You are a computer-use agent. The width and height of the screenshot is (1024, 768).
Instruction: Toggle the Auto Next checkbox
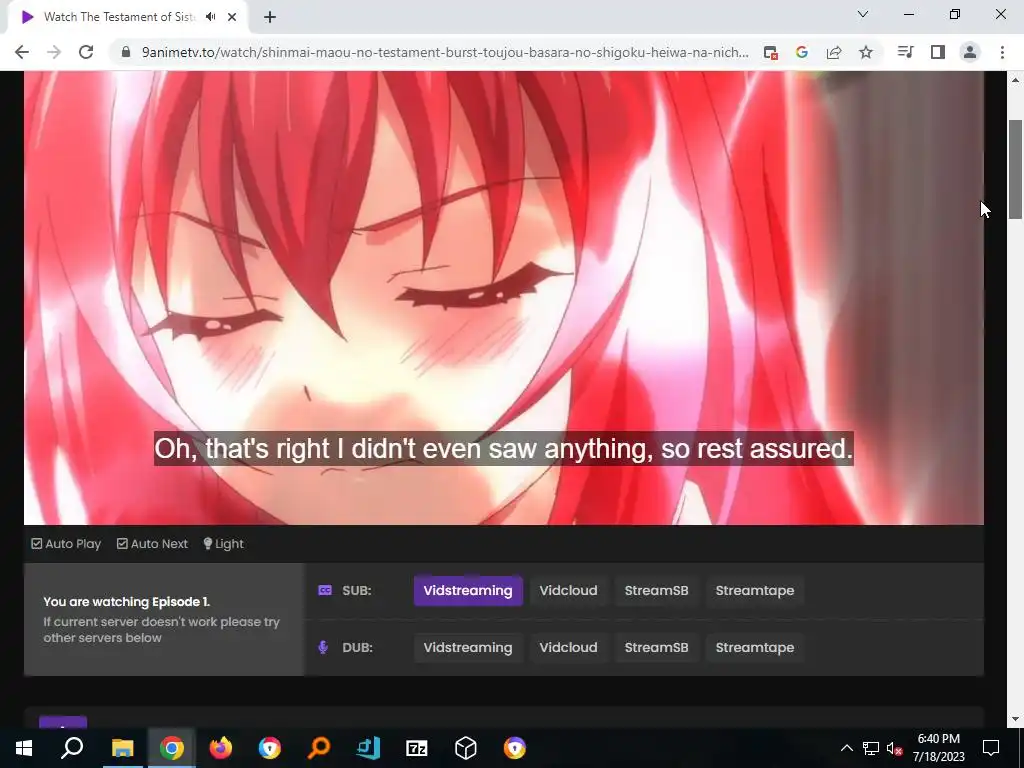152,544
